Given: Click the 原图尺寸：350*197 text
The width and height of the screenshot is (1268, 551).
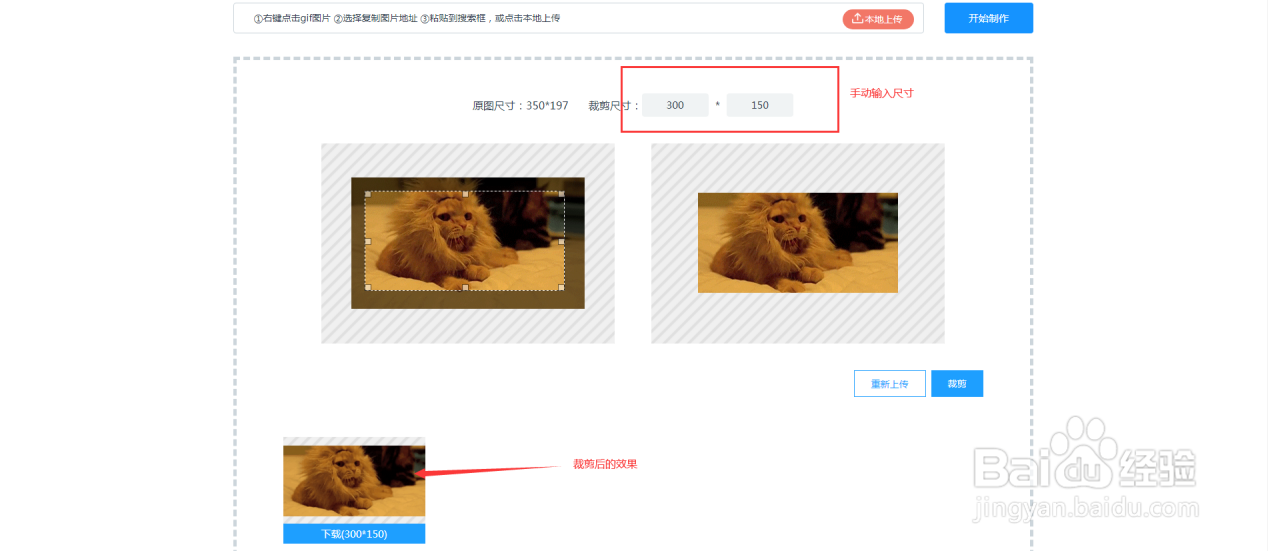Looking at the screenshot, I should pos(520,105).
